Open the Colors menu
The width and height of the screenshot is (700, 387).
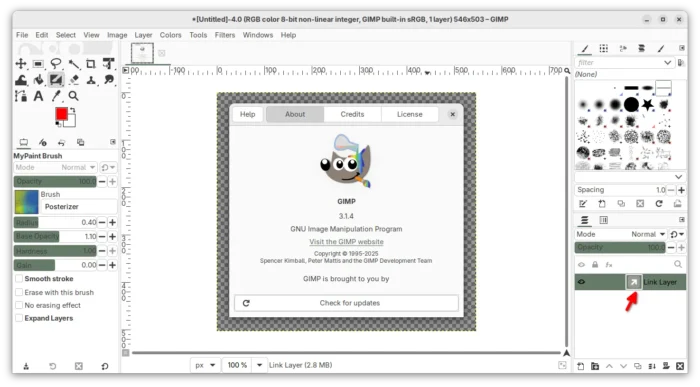[x=171, y=35]
